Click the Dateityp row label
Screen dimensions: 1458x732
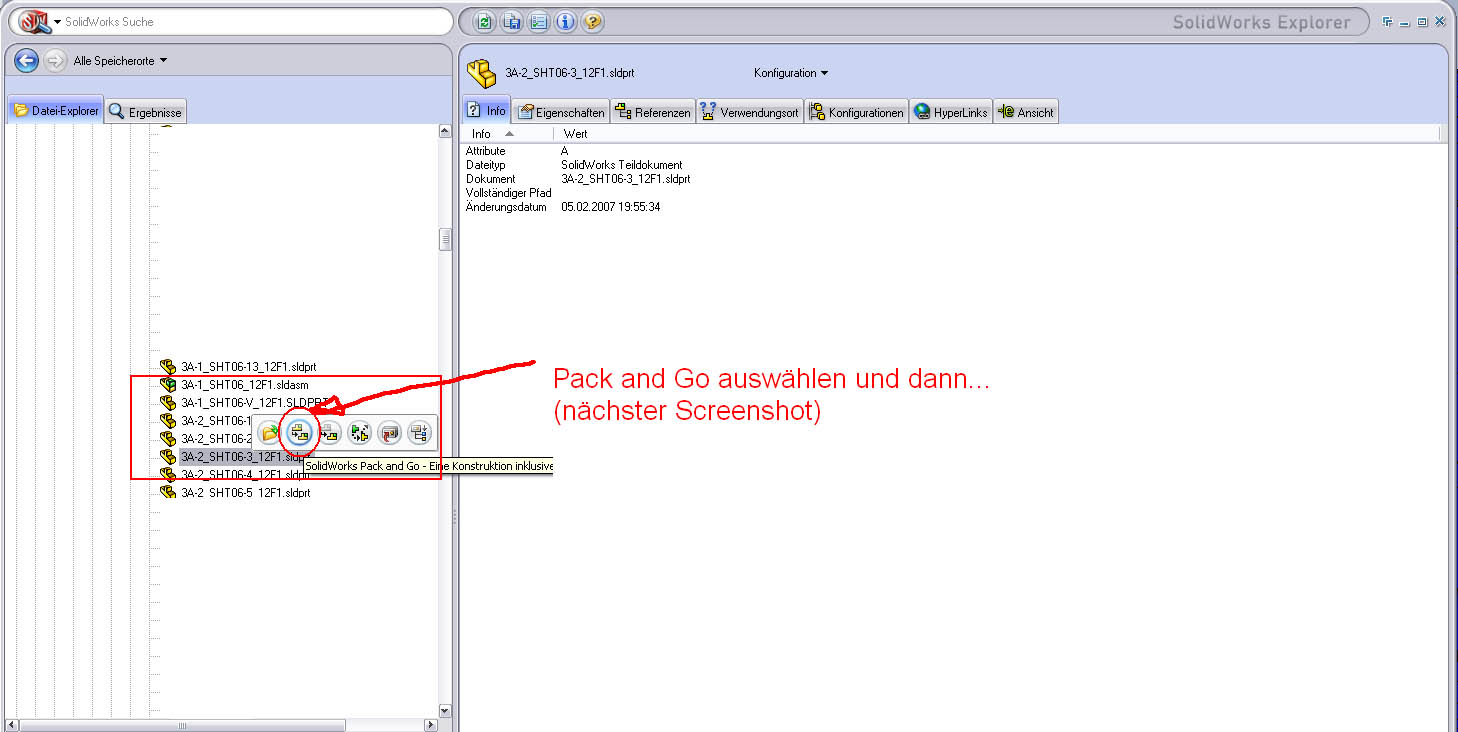(485, 165)
